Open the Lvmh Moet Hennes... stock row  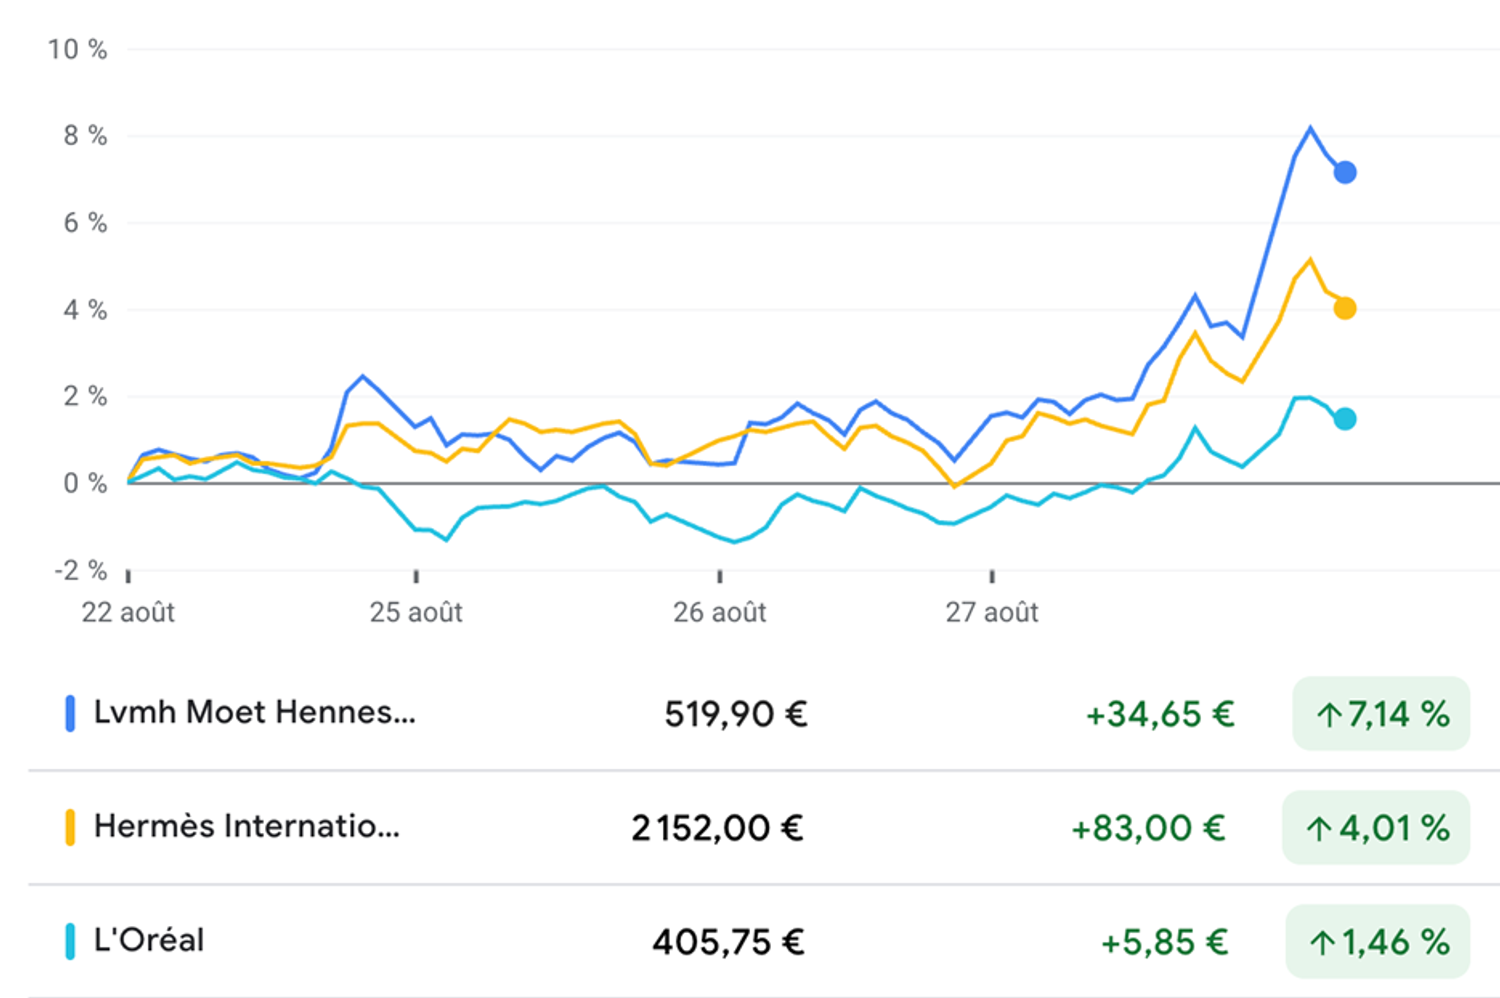click(x=764, y=714)
